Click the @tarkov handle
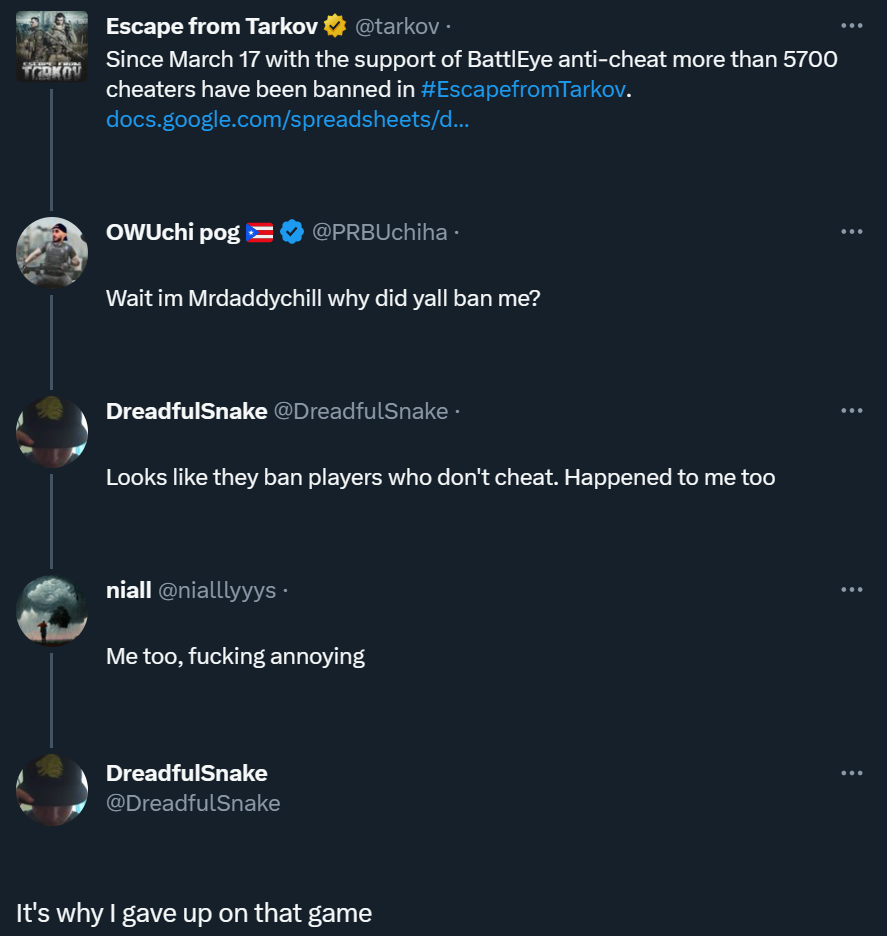This screenshot has width=887, height=936. click(x=398, y=25)
